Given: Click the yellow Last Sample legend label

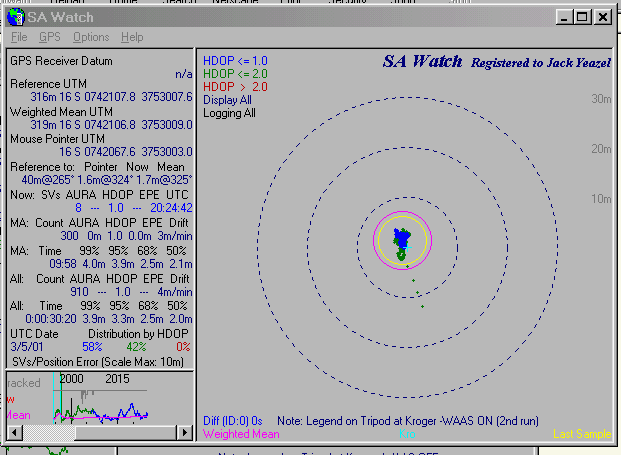Looking at the screenshot, I should click(581, 434).
